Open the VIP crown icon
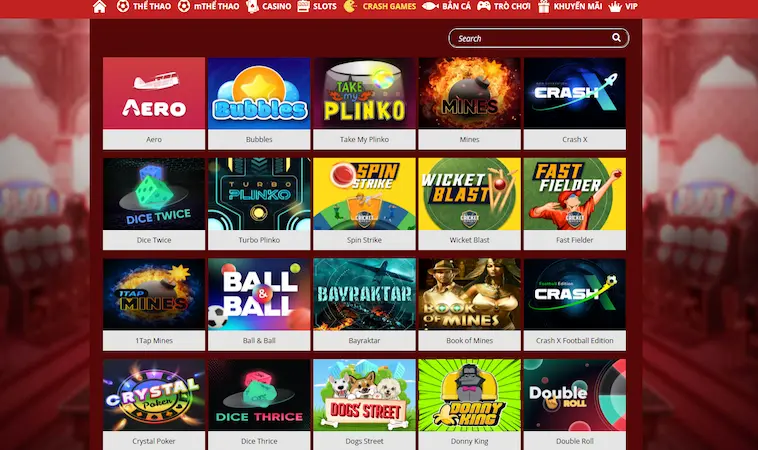 click(615, 6)
